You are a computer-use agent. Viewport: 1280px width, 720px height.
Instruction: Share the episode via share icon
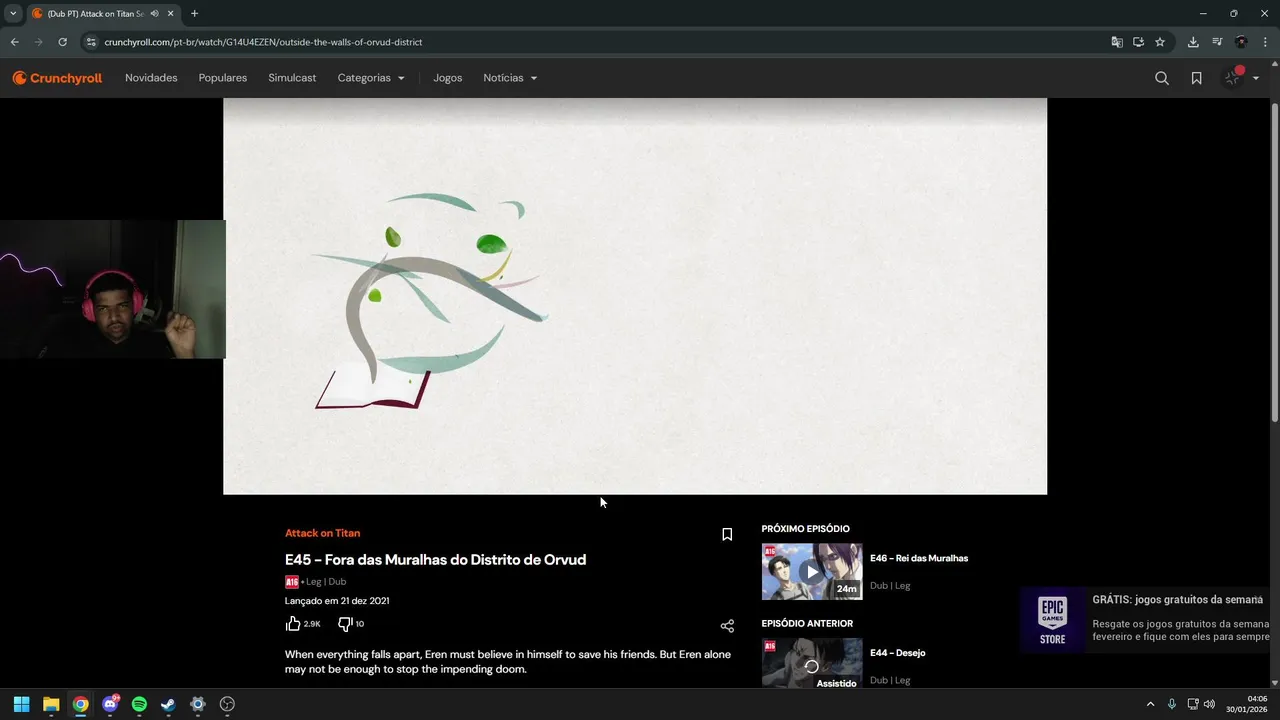(727, 626)
